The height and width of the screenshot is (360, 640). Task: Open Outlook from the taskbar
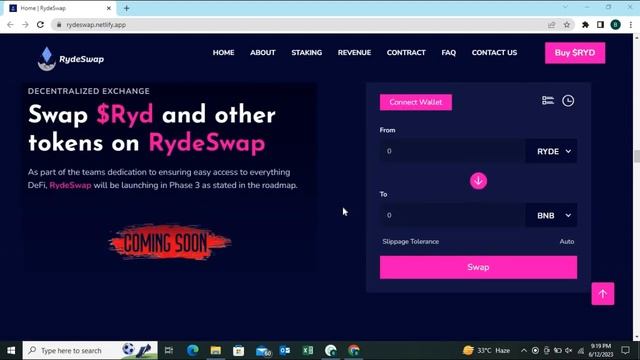click(285, 350)
